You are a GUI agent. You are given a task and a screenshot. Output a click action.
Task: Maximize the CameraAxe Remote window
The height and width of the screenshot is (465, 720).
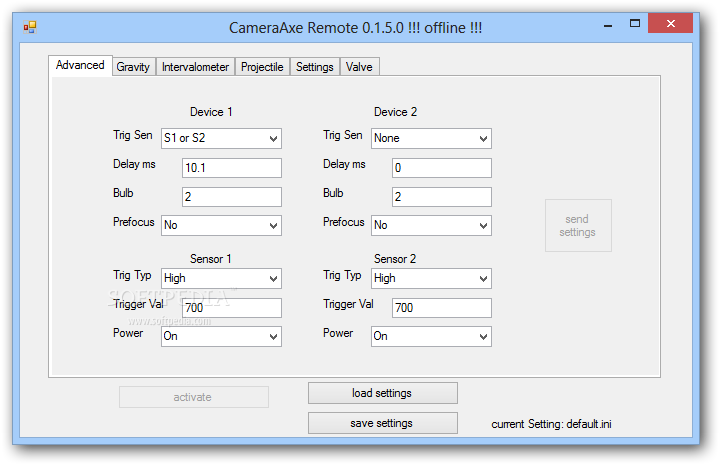click(x=635, y=23)
